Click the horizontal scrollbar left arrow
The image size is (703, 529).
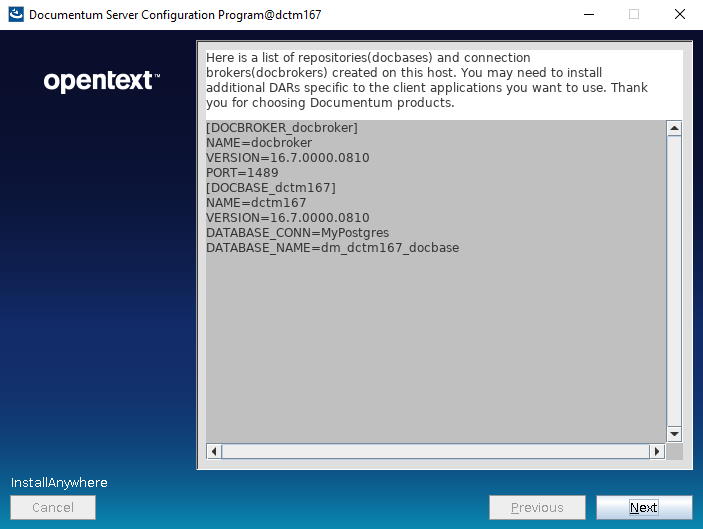[x=213, y=451]
